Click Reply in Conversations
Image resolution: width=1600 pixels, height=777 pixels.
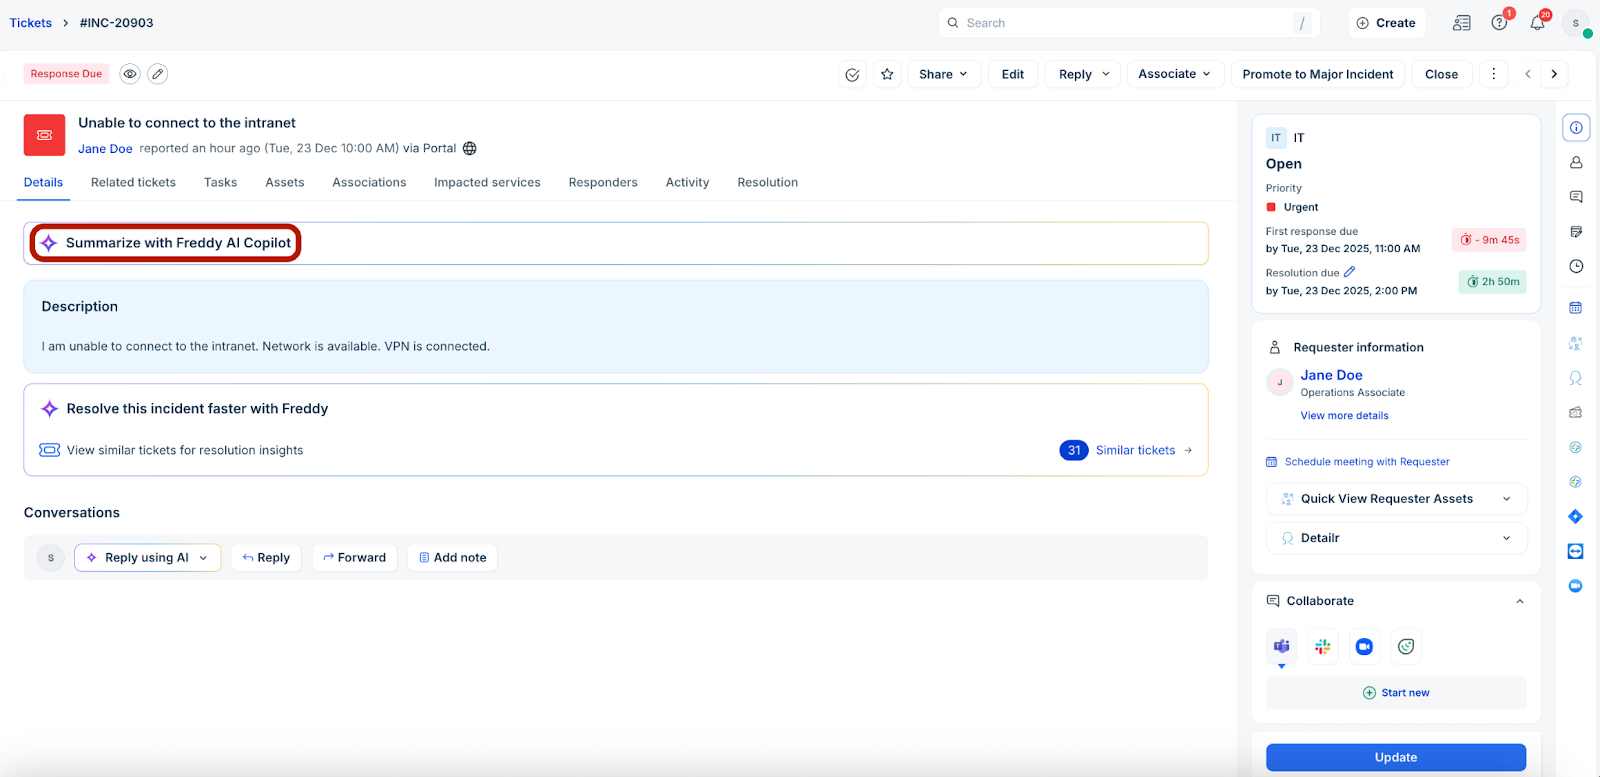[266, 558]
